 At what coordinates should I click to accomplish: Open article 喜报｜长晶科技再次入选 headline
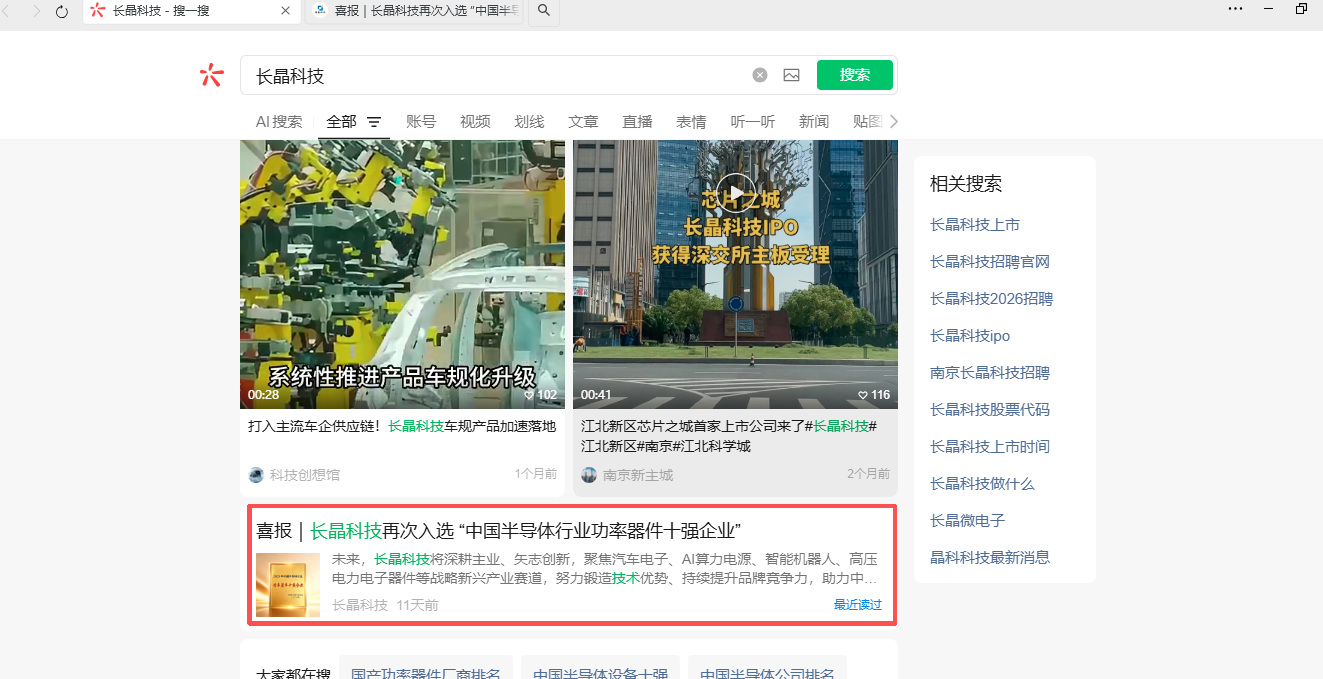click(498, 531)
